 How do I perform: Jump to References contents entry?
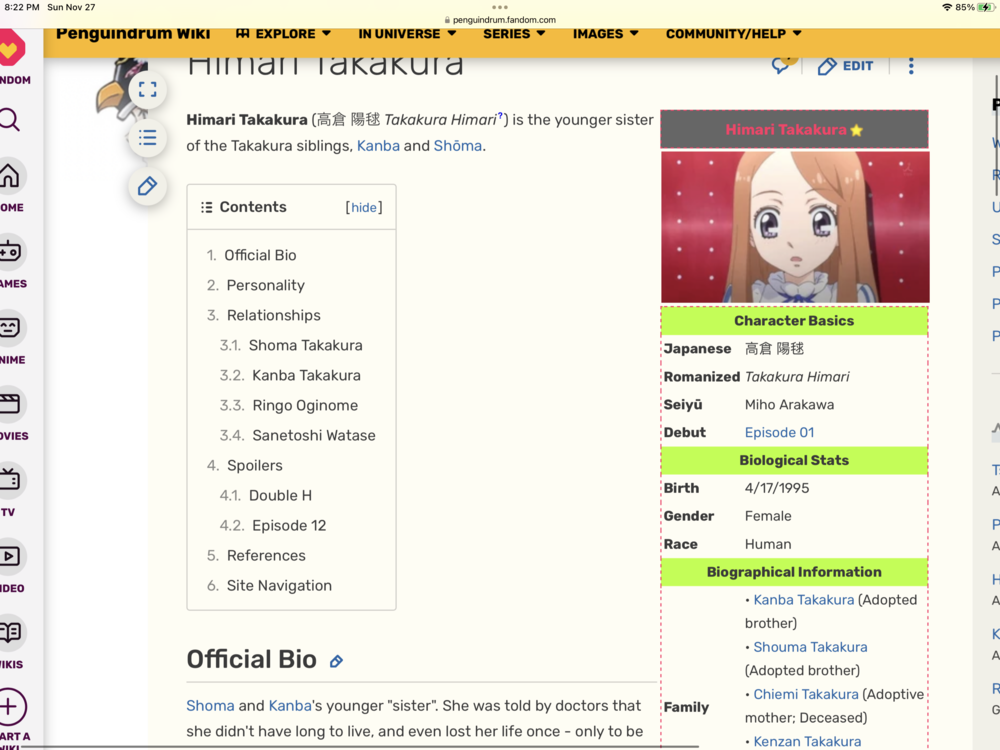click(x=266, y=555)
